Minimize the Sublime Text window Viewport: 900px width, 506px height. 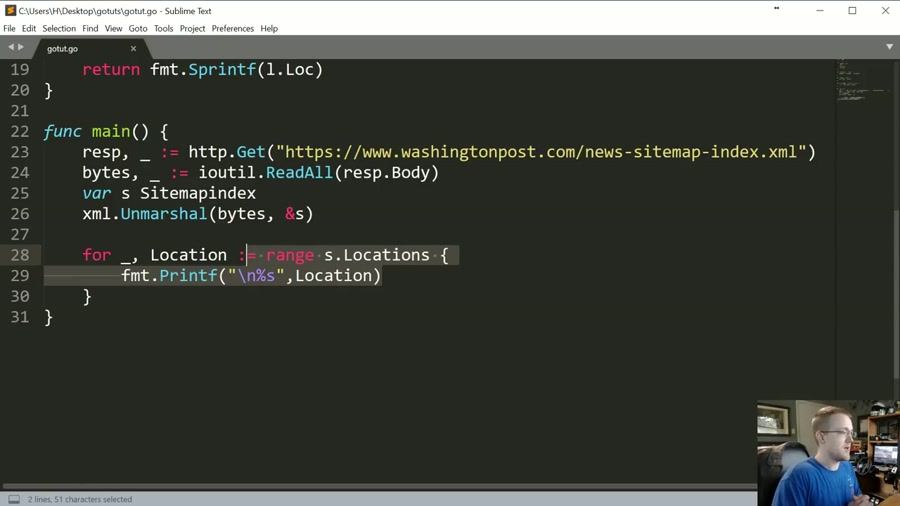pos(820,10)
